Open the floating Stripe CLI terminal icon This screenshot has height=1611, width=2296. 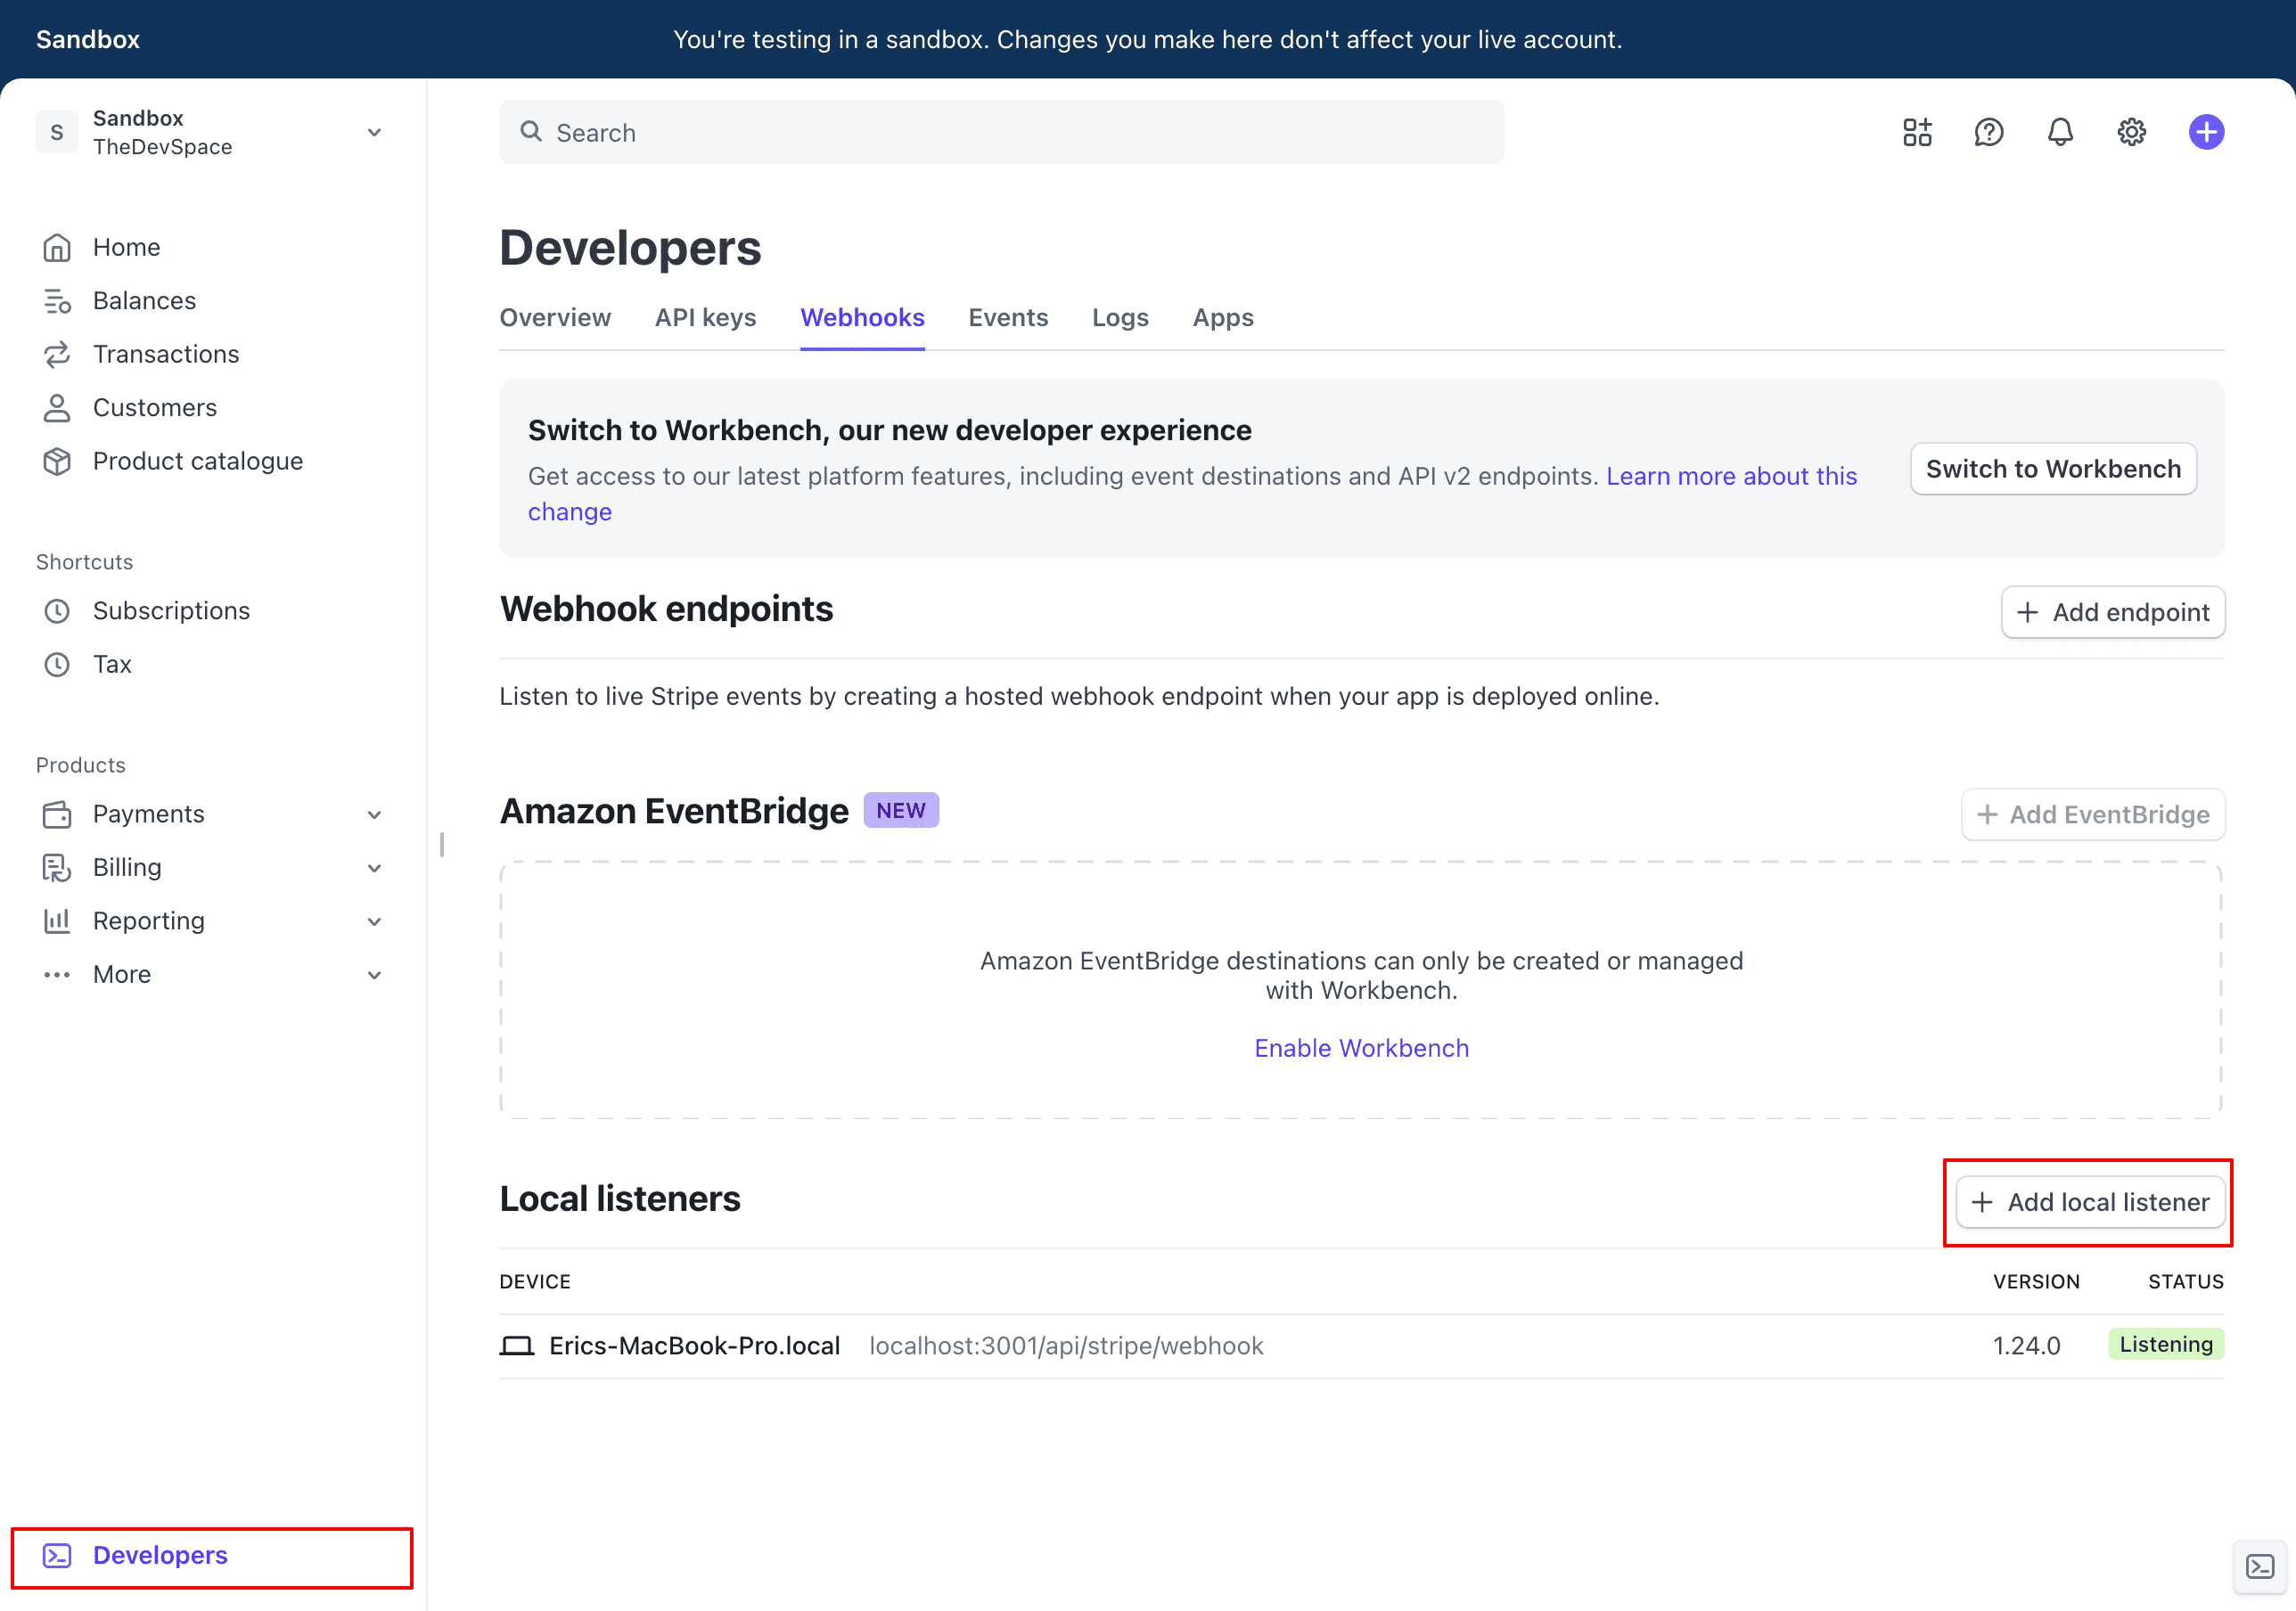click(x=2260, y=1567)
